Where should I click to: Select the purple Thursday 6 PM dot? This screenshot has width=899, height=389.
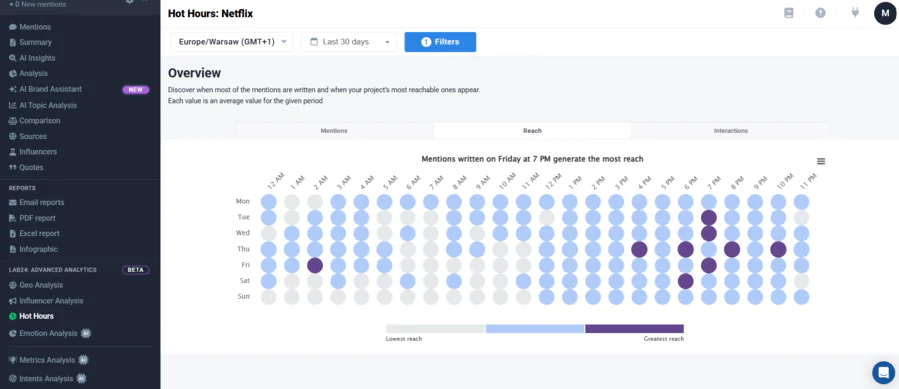(x=686, y=250)
